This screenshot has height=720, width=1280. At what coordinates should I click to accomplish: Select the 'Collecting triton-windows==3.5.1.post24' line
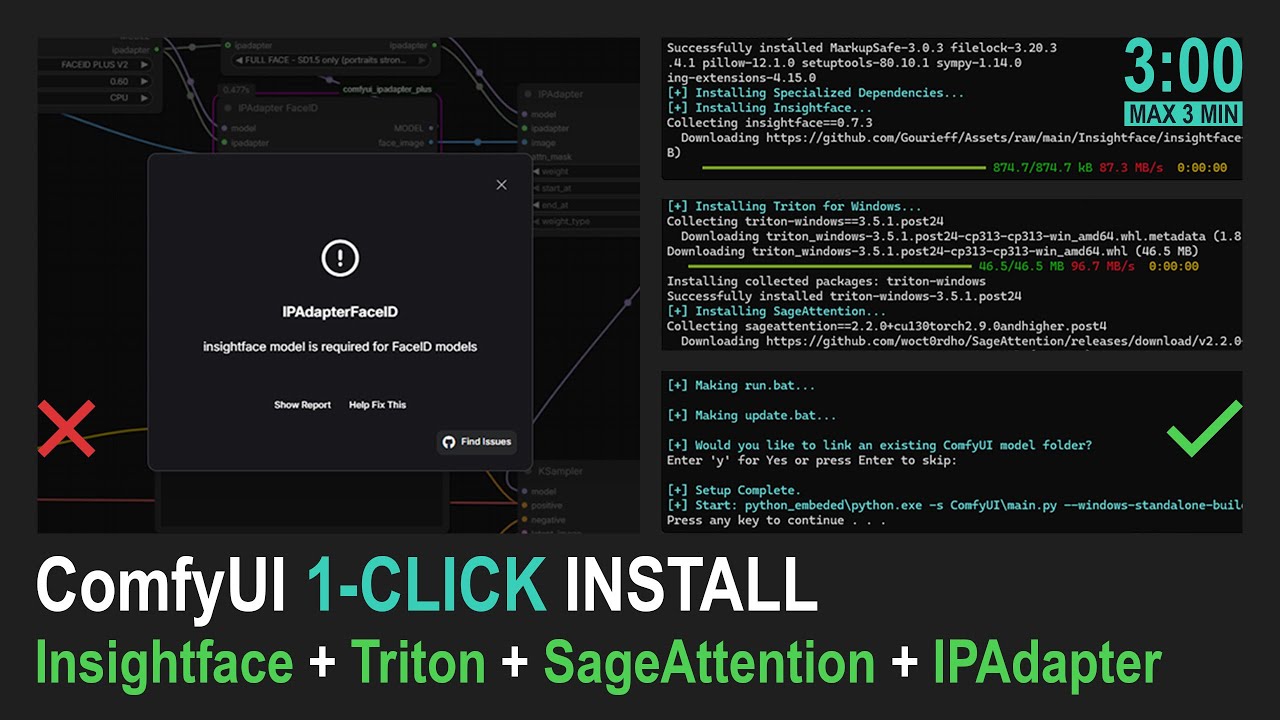click(x=805, y=222)
